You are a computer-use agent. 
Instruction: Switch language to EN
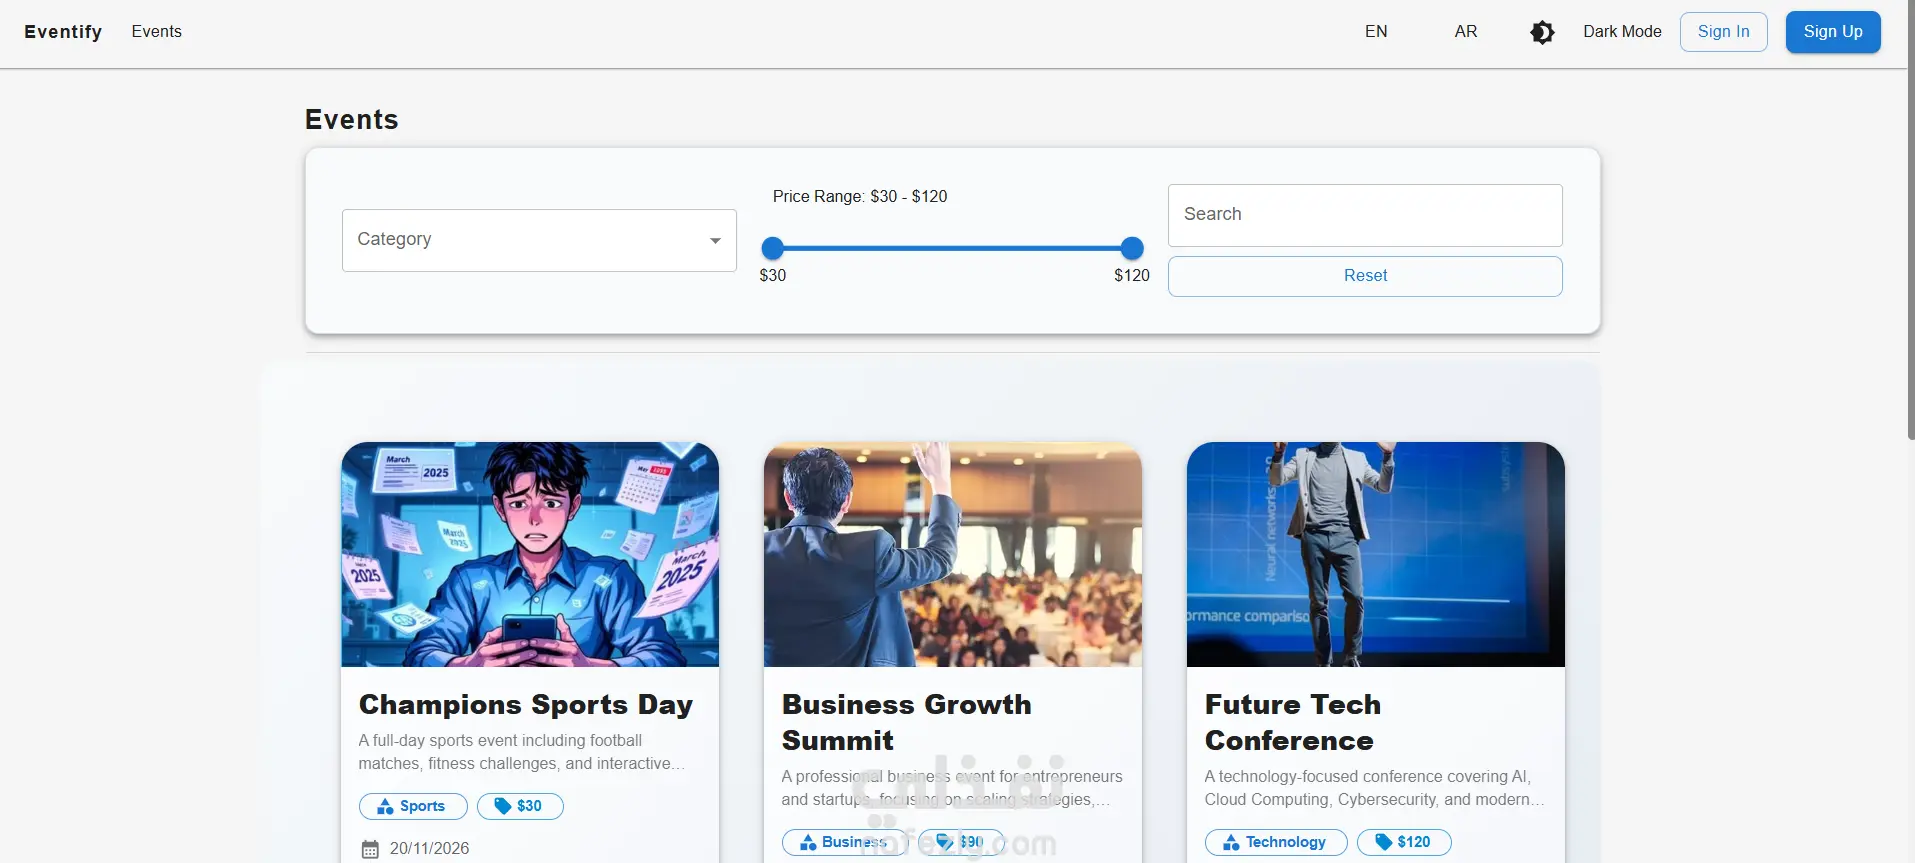(x=1376, y=32)
